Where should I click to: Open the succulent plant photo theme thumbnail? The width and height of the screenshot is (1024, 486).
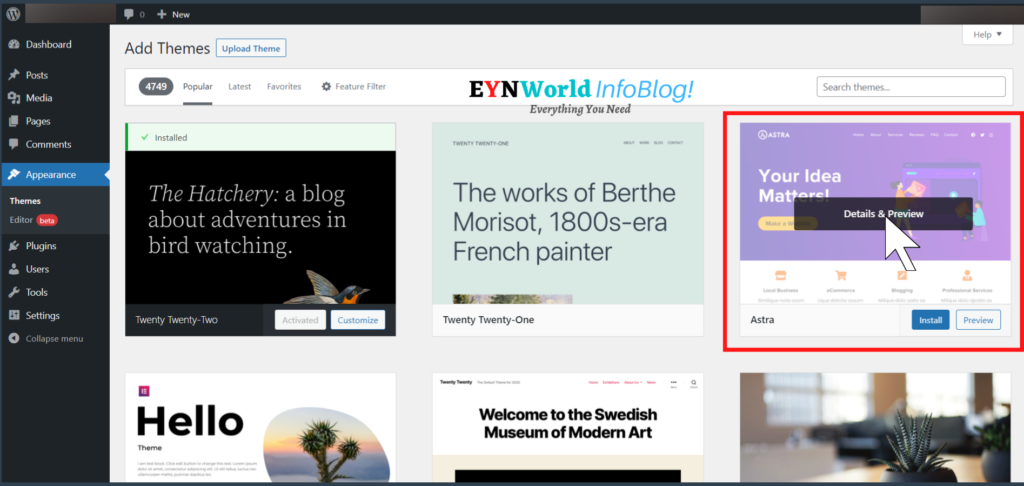(x=875, y=428)
